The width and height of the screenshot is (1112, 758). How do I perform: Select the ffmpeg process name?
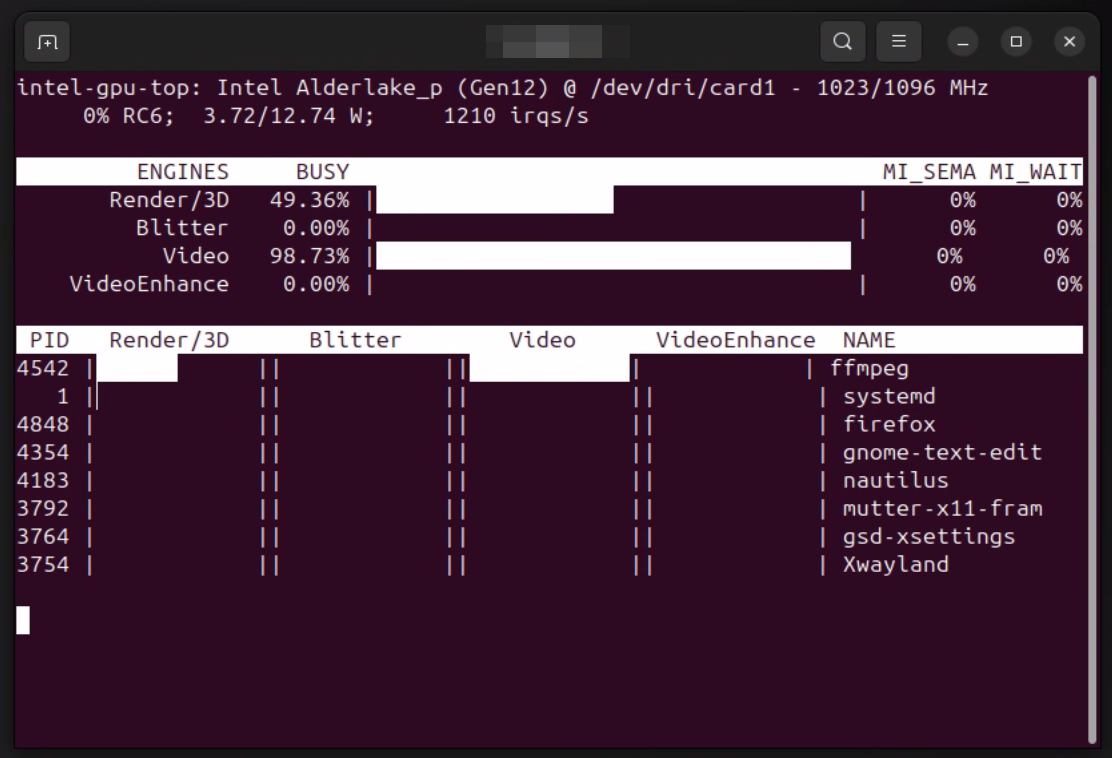[x=869, y=368]
